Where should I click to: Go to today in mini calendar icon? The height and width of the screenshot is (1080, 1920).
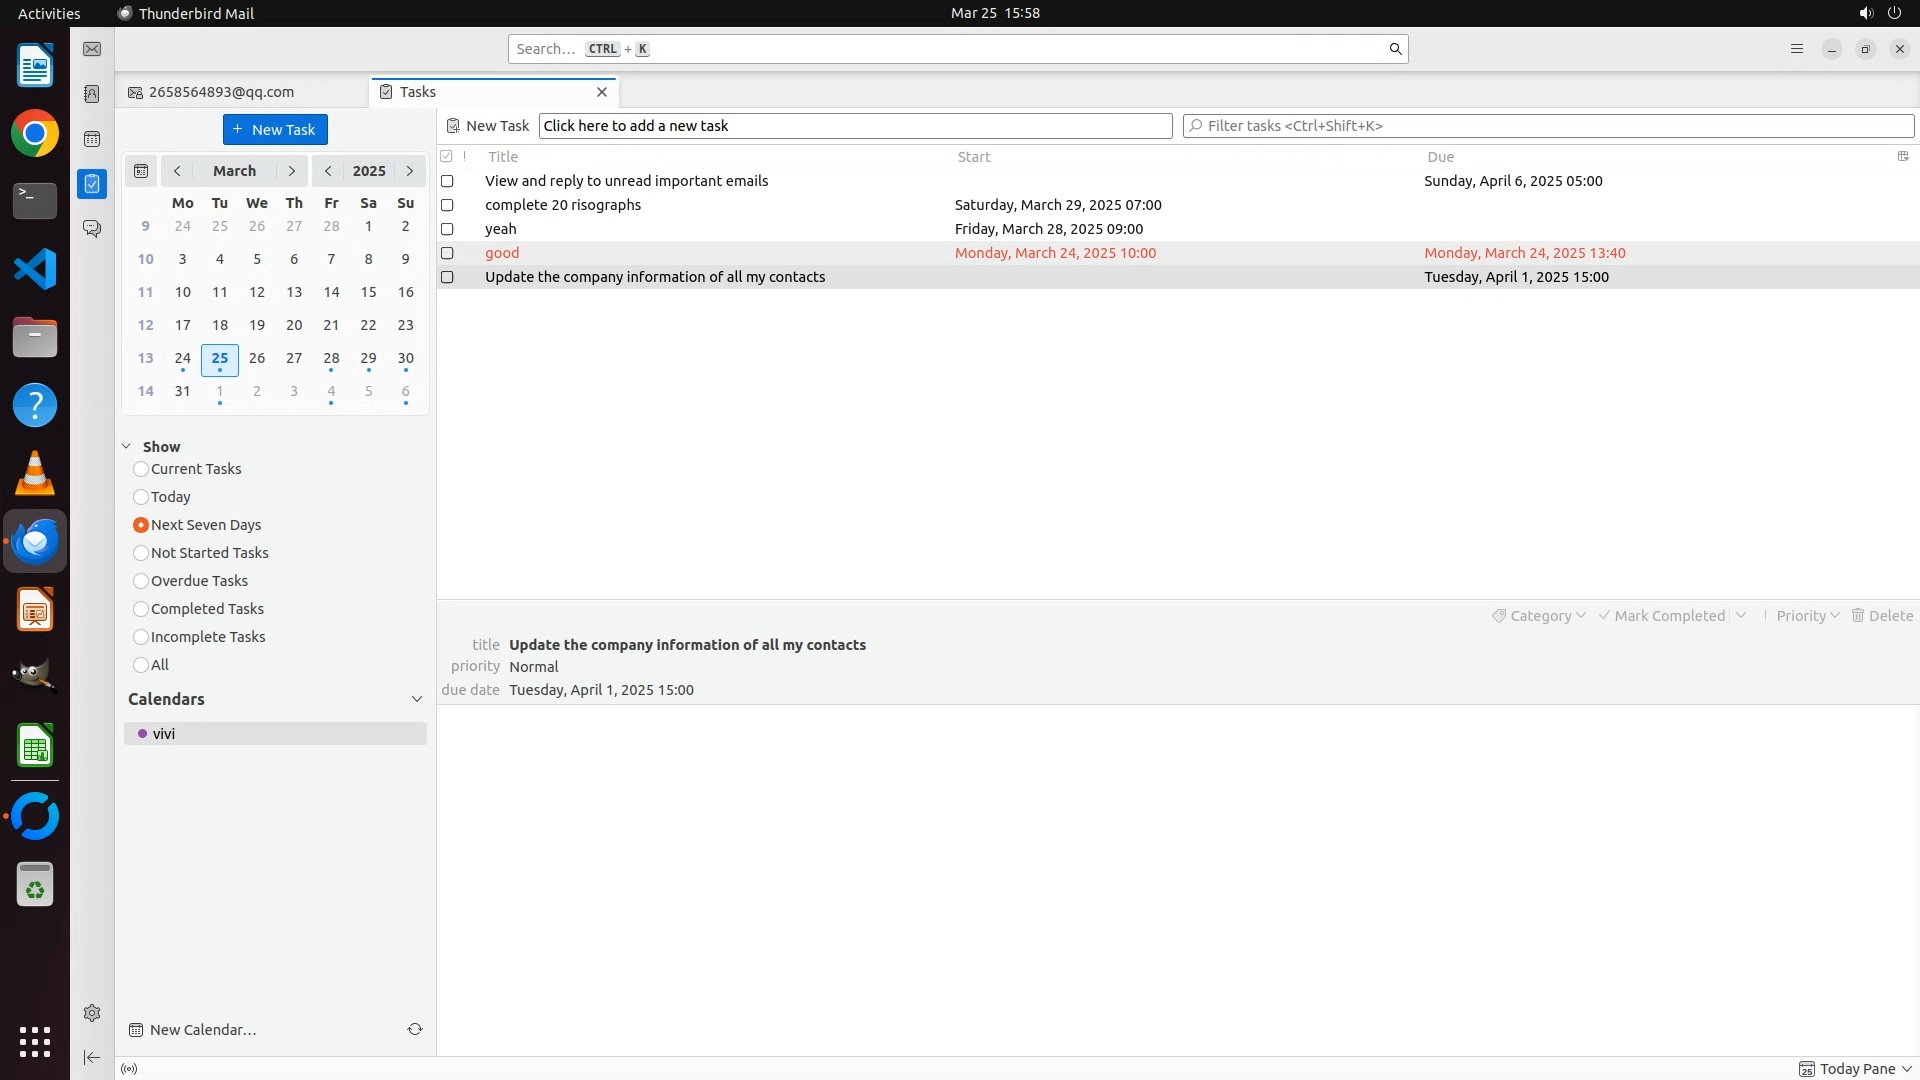[x=141, y=171]
